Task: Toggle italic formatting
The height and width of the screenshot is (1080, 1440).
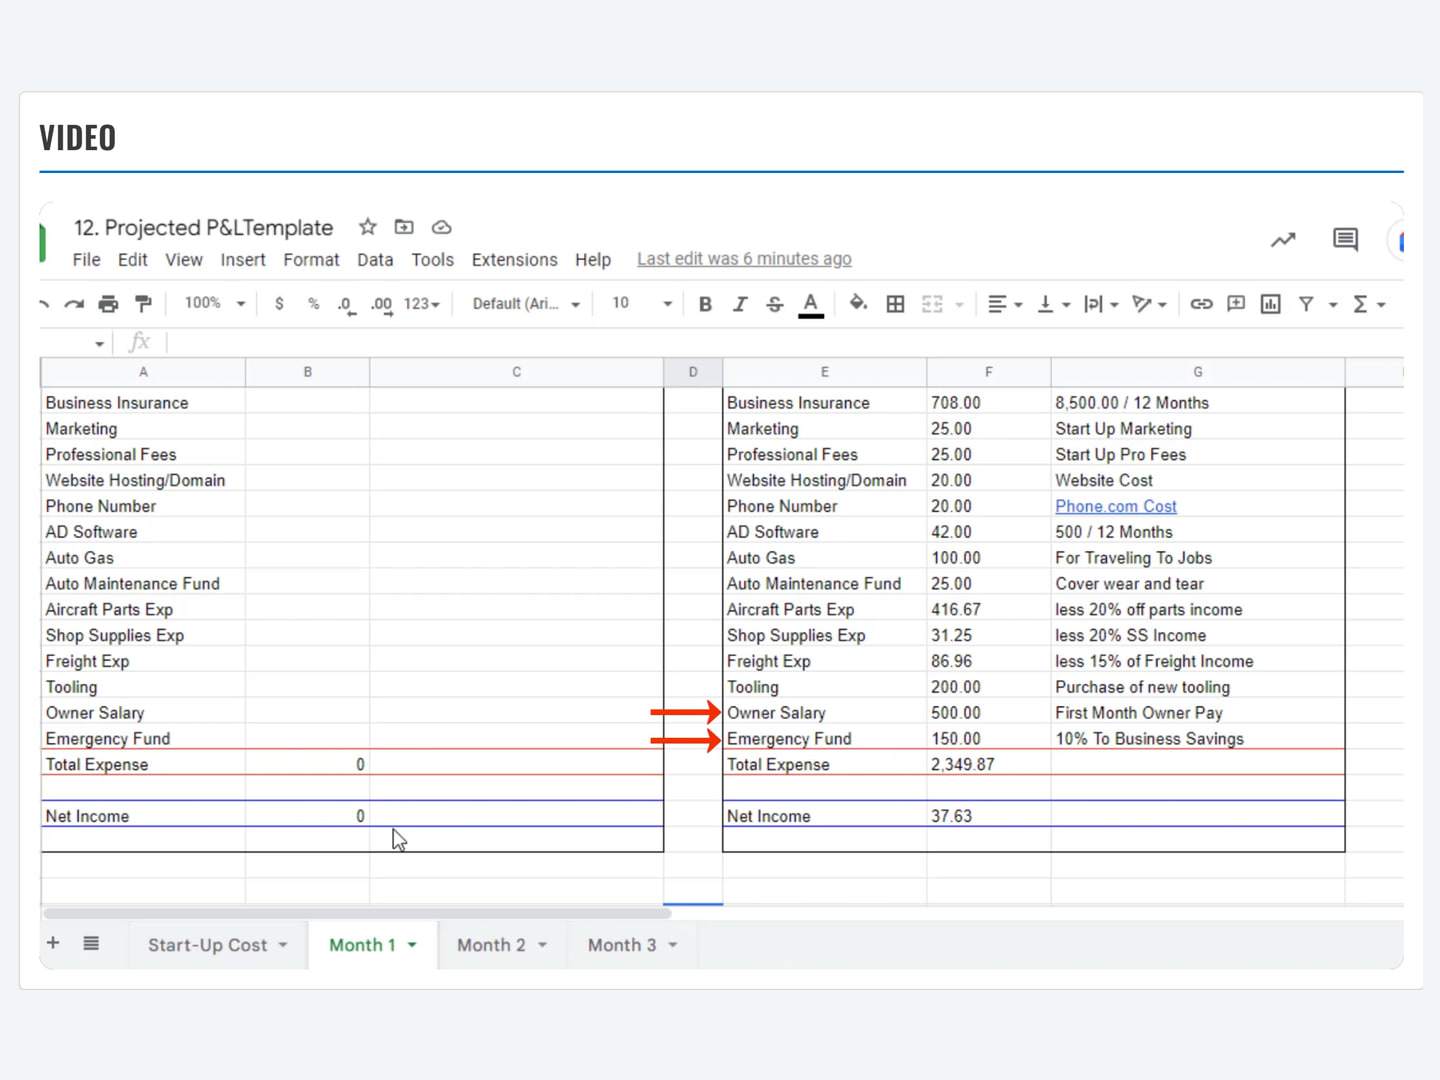Action: click(740, 304)
